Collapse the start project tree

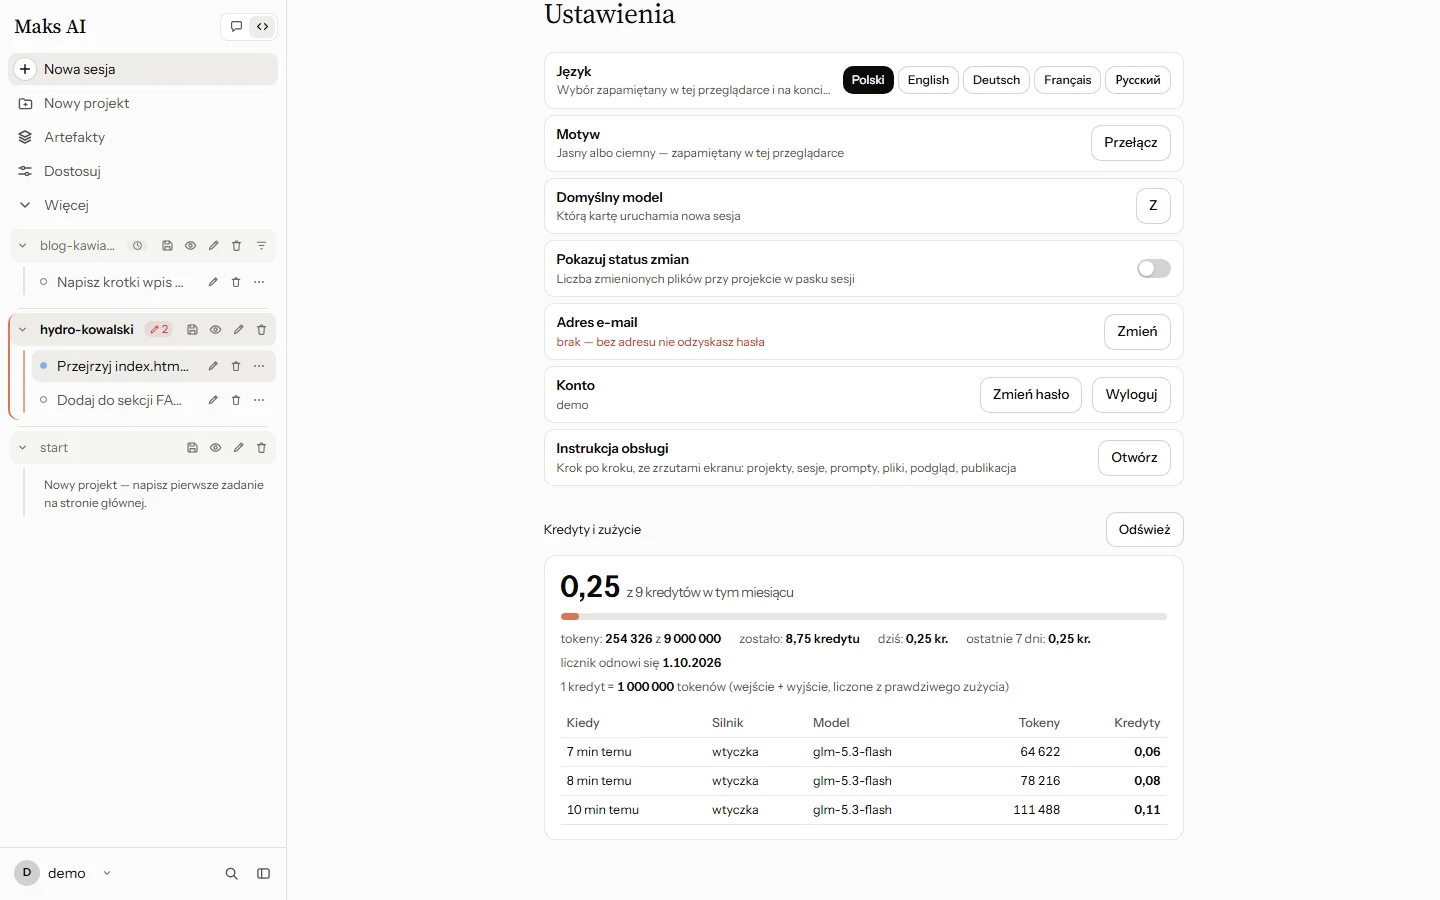[x=23, y=448]
